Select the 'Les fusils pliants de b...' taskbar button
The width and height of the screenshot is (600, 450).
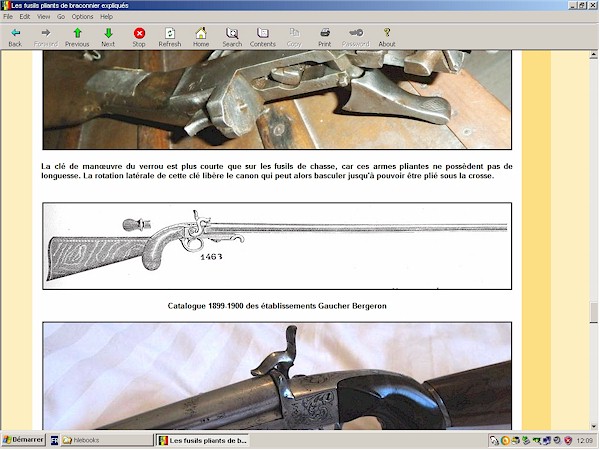[x=202, y=440]
